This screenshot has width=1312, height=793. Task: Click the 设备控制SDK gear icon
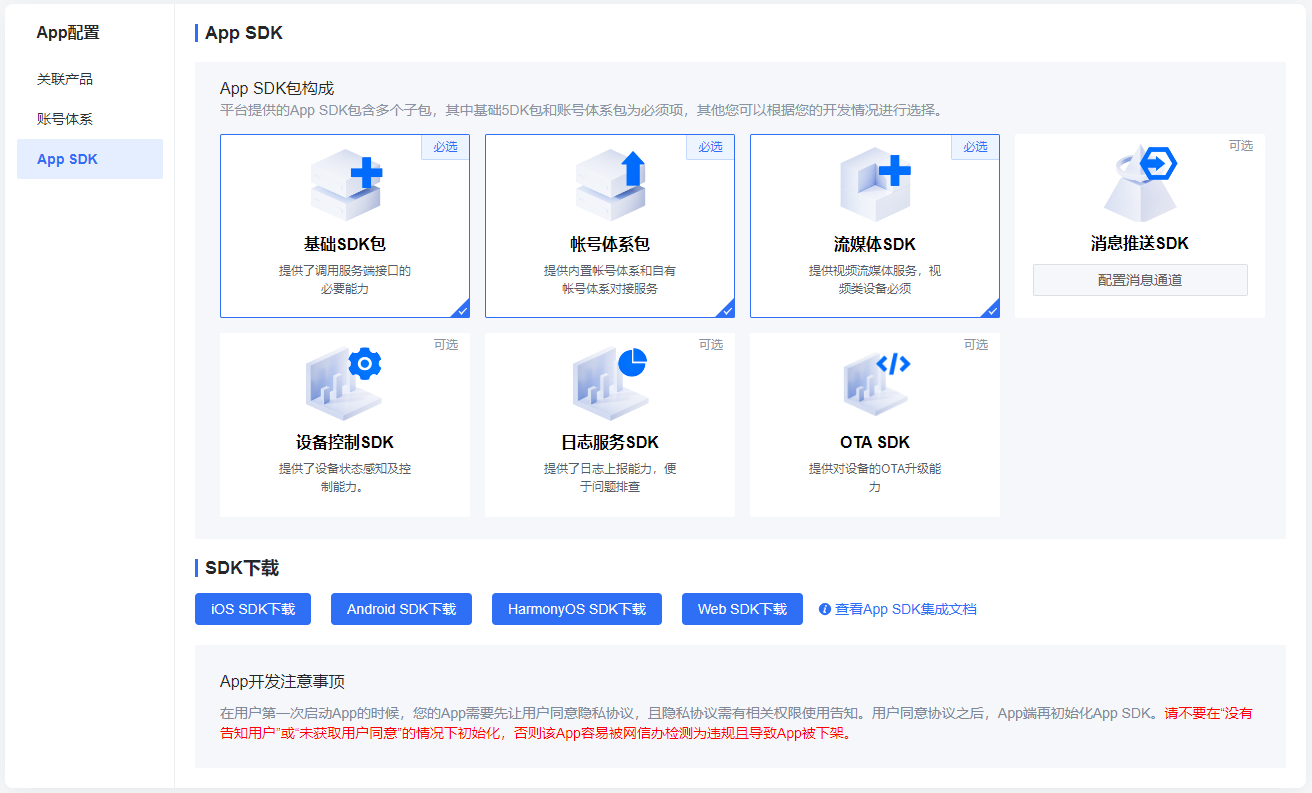344,383
